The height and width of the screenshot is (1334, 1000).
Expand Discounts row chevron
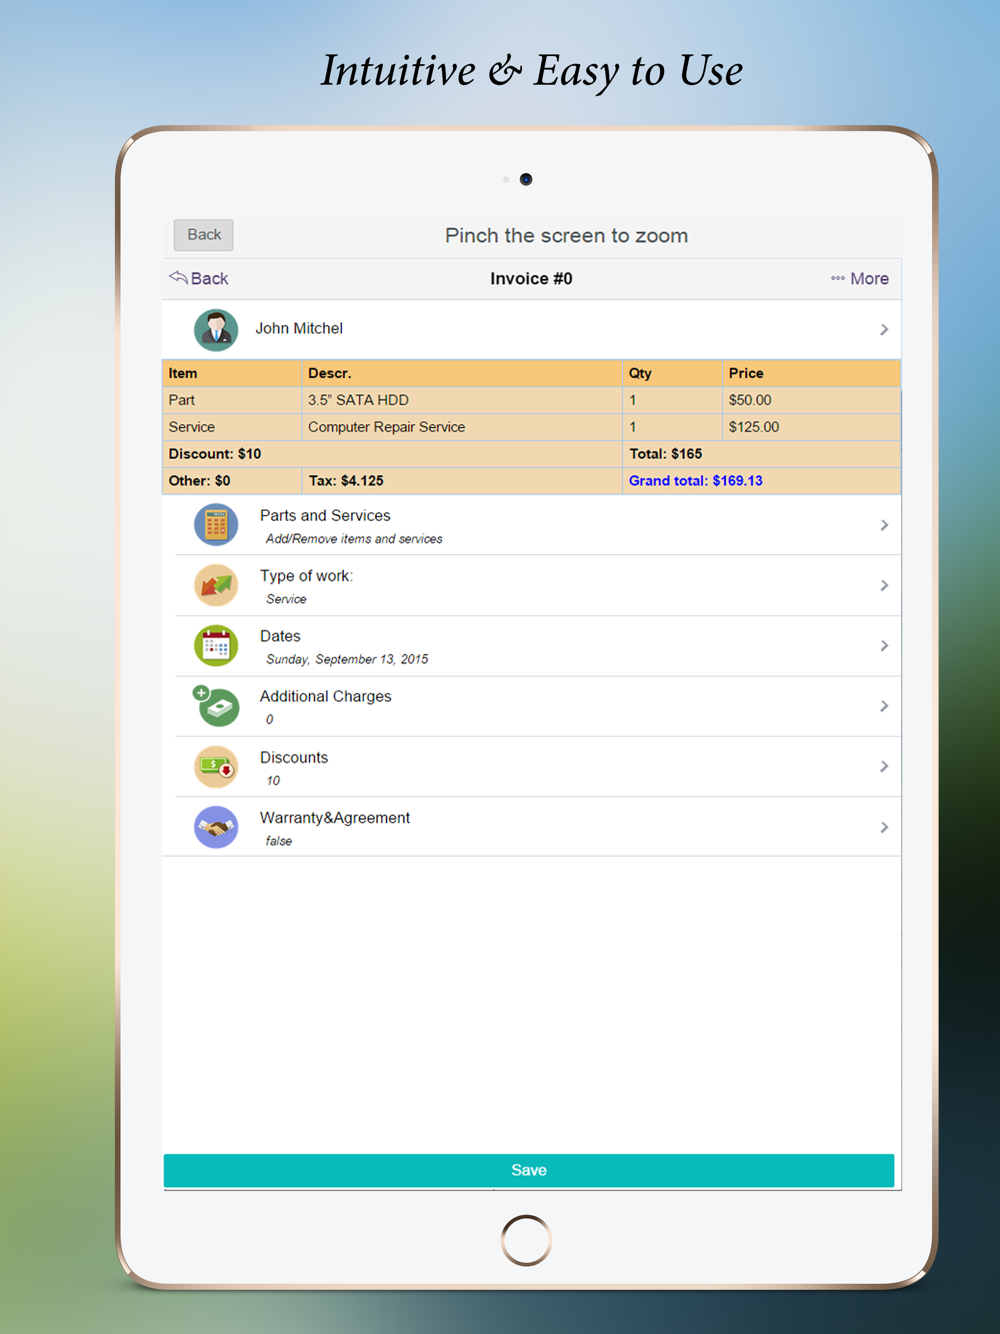coord(884,766)
